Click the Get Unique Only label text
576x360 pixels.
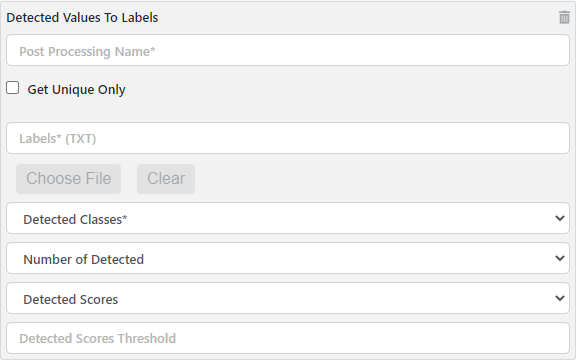click(76, 89)
